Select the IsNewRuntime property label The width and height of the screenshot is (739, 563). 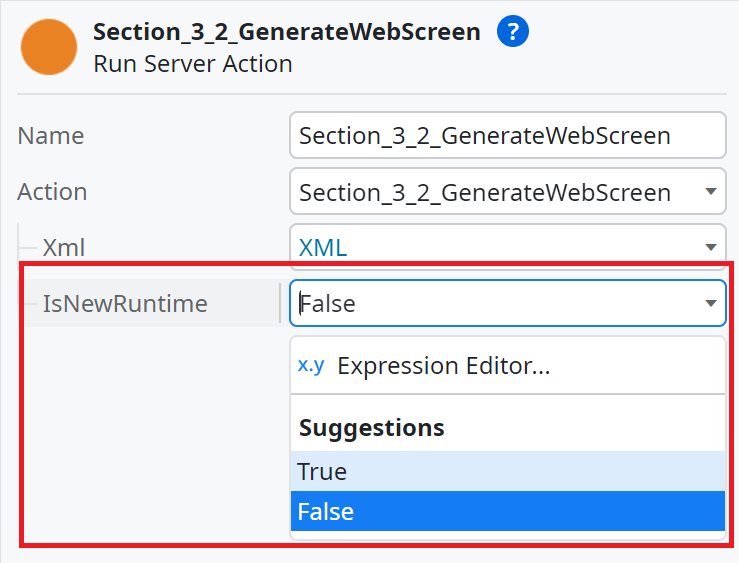tap(125, 304)
